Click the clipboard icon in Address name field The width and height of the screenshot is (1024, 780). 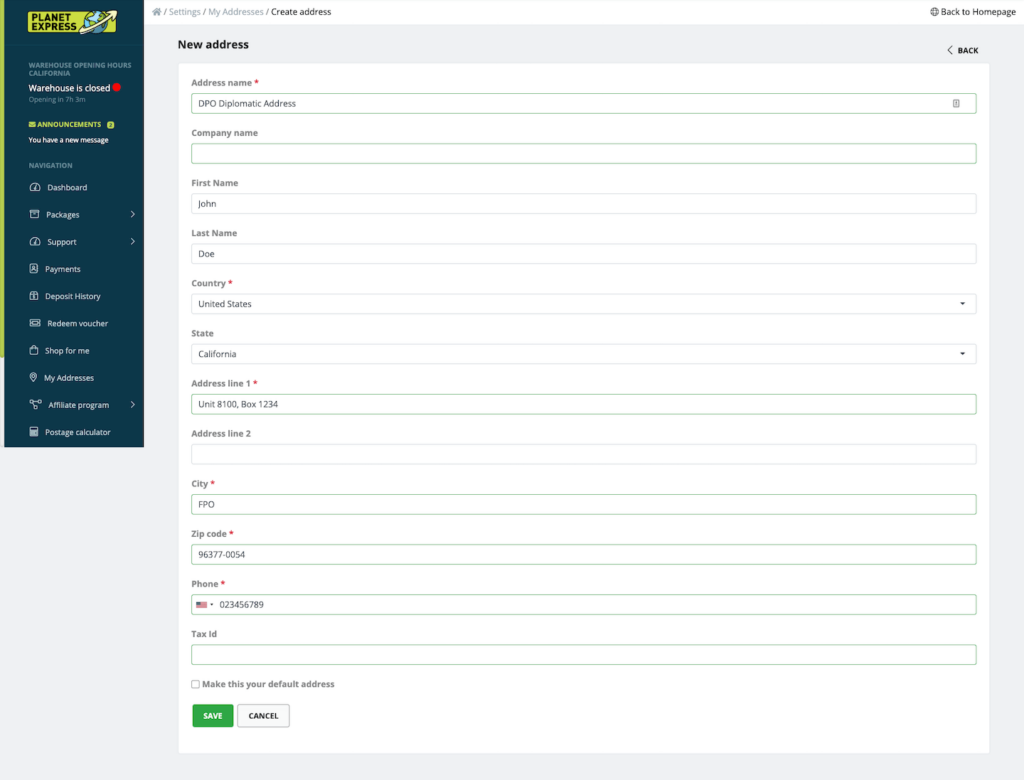[956, 103]
